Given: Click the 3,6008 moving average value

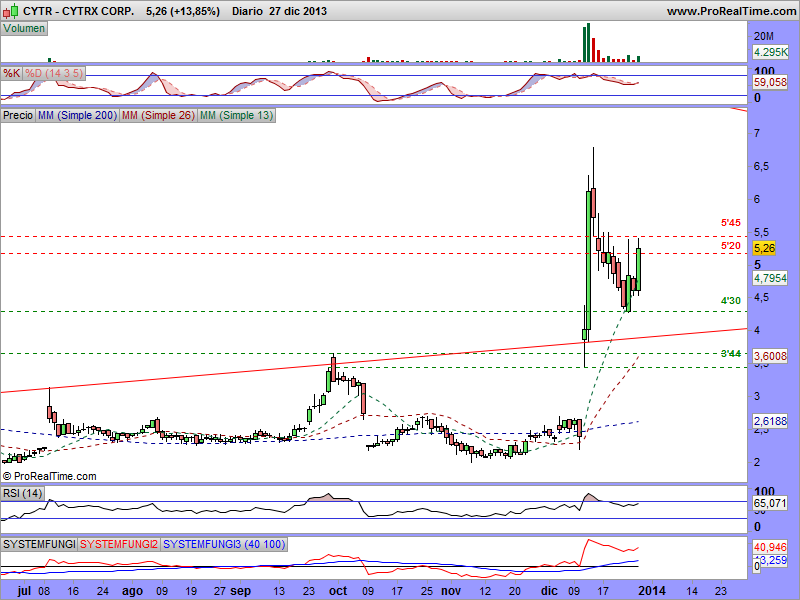Looking at the screenshot, I should coord(770,356).
